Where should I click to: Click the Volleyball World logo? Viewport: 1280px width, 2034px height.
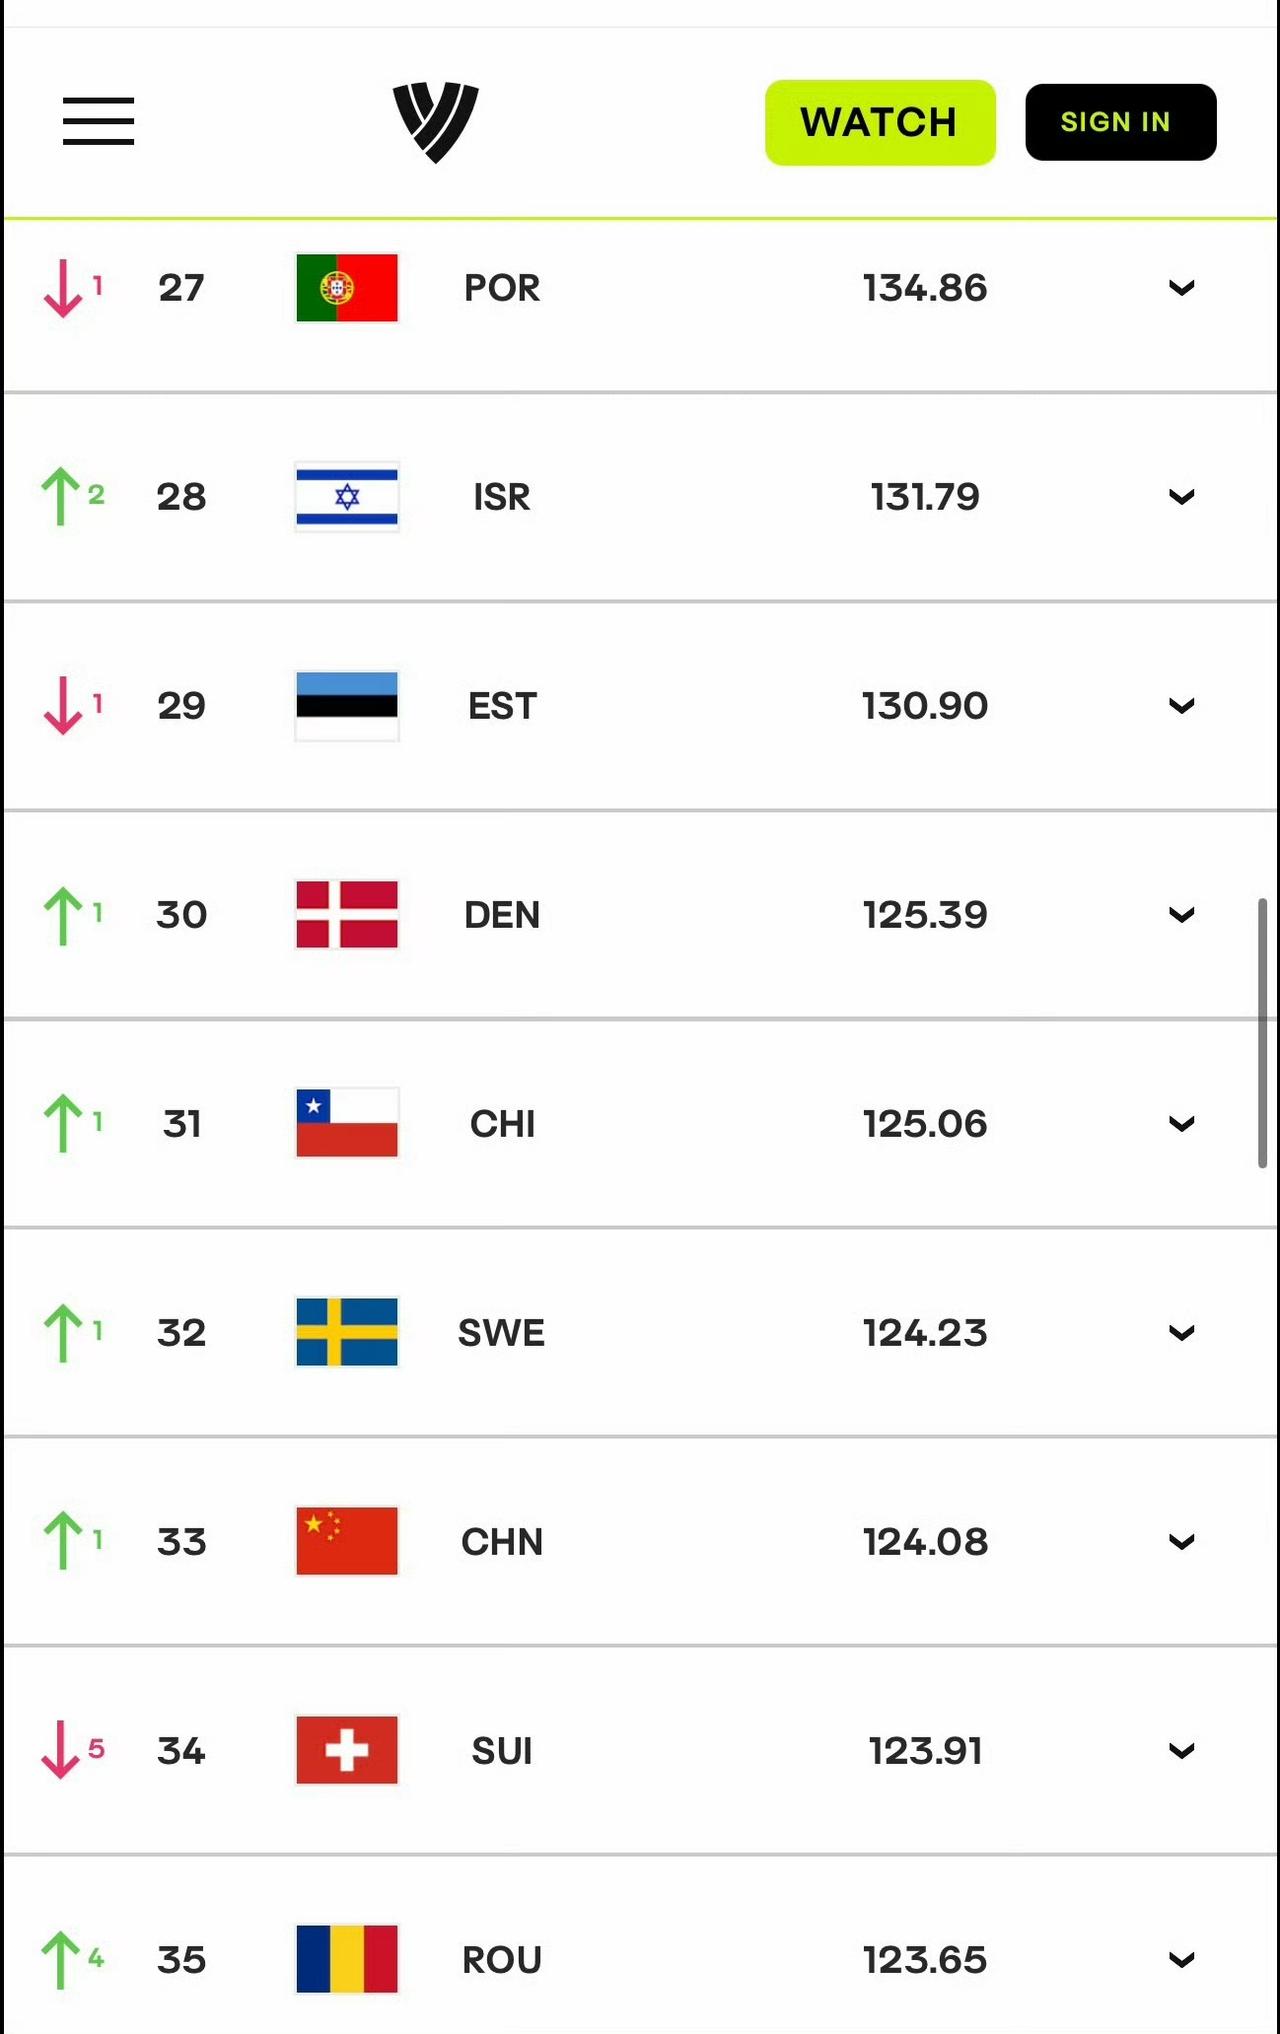point(436,122)
